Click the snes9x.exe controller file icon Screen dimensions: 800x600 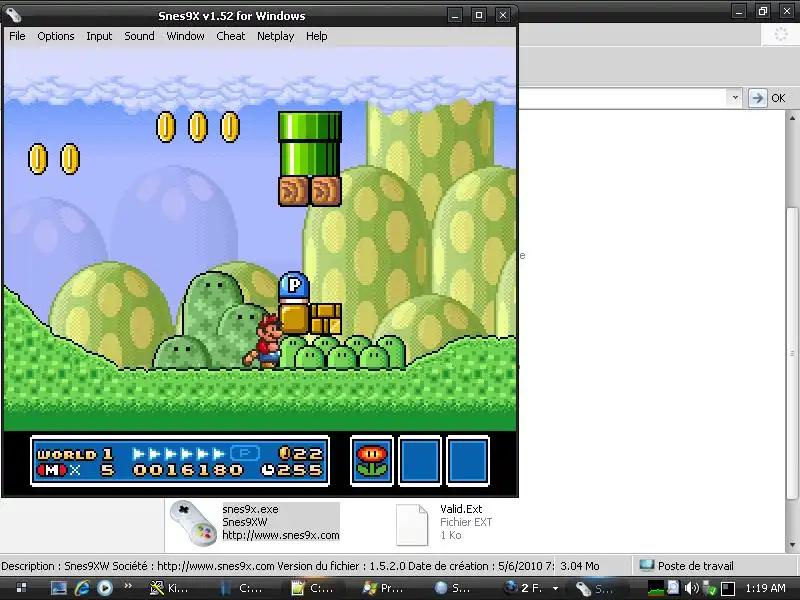[x=193, y=523]
